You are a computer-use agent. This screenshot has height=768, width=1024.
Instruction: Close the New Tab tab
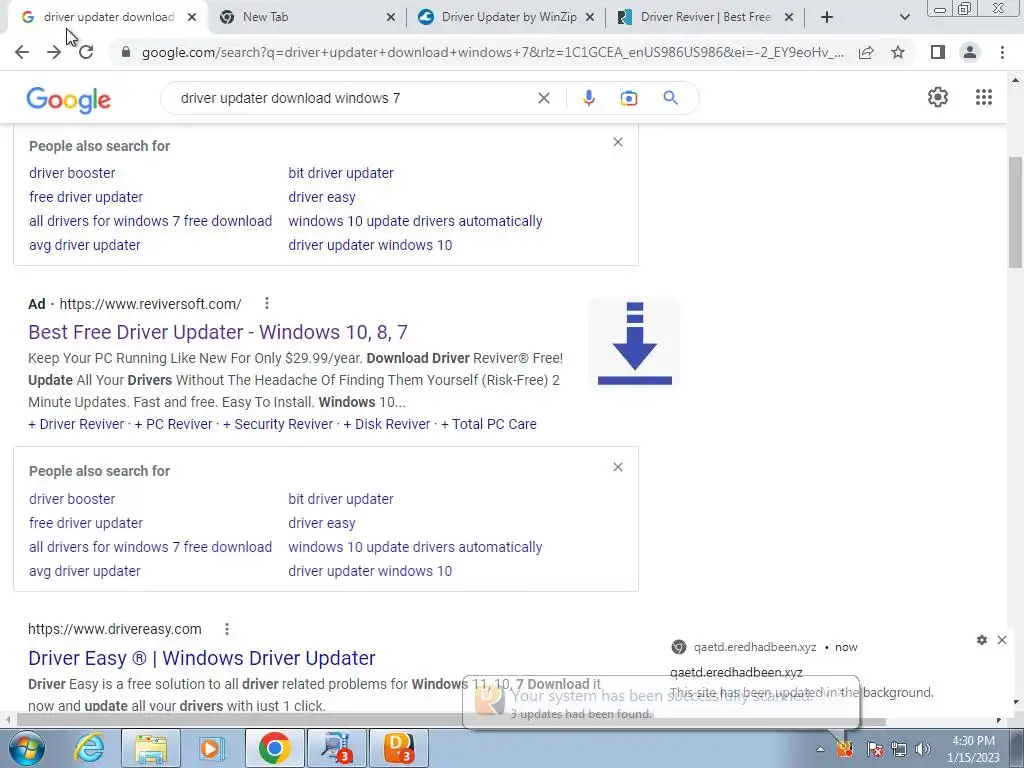click(391, 17)
